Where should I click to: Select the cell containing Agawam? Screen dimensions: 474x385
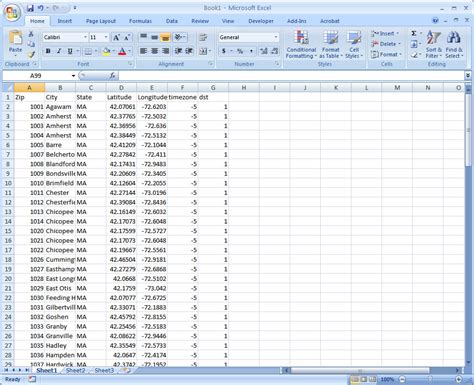(x=60, y=107)
